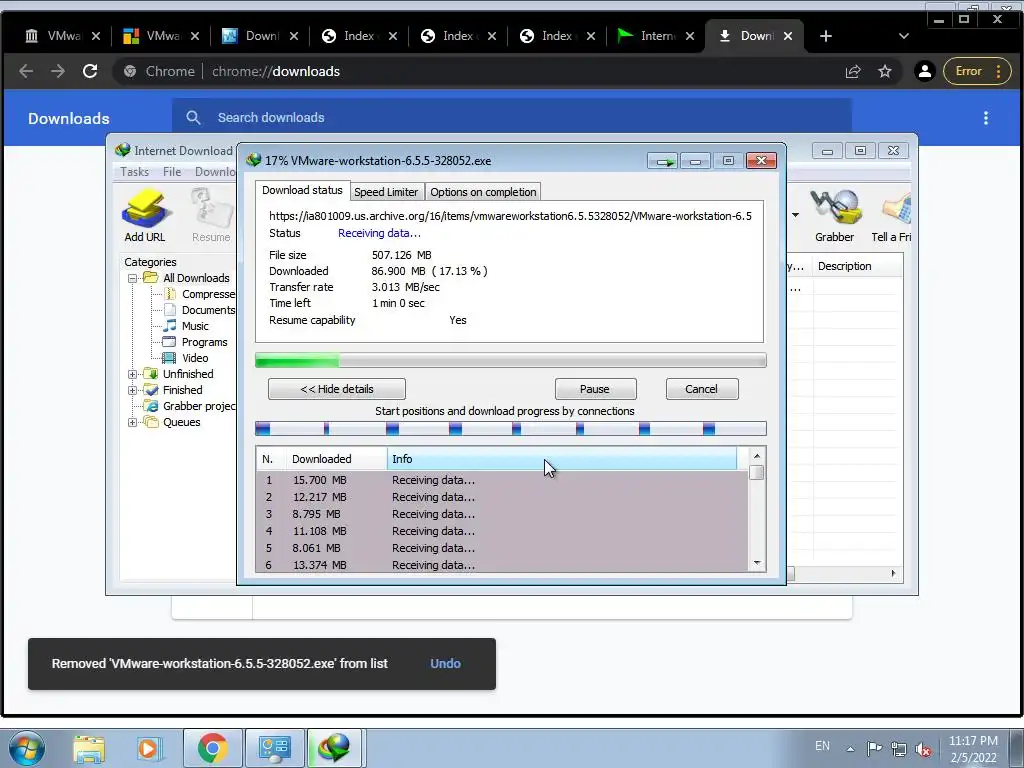
Task: Open Windows Explorer from taskbar
Action: point(89,748)
